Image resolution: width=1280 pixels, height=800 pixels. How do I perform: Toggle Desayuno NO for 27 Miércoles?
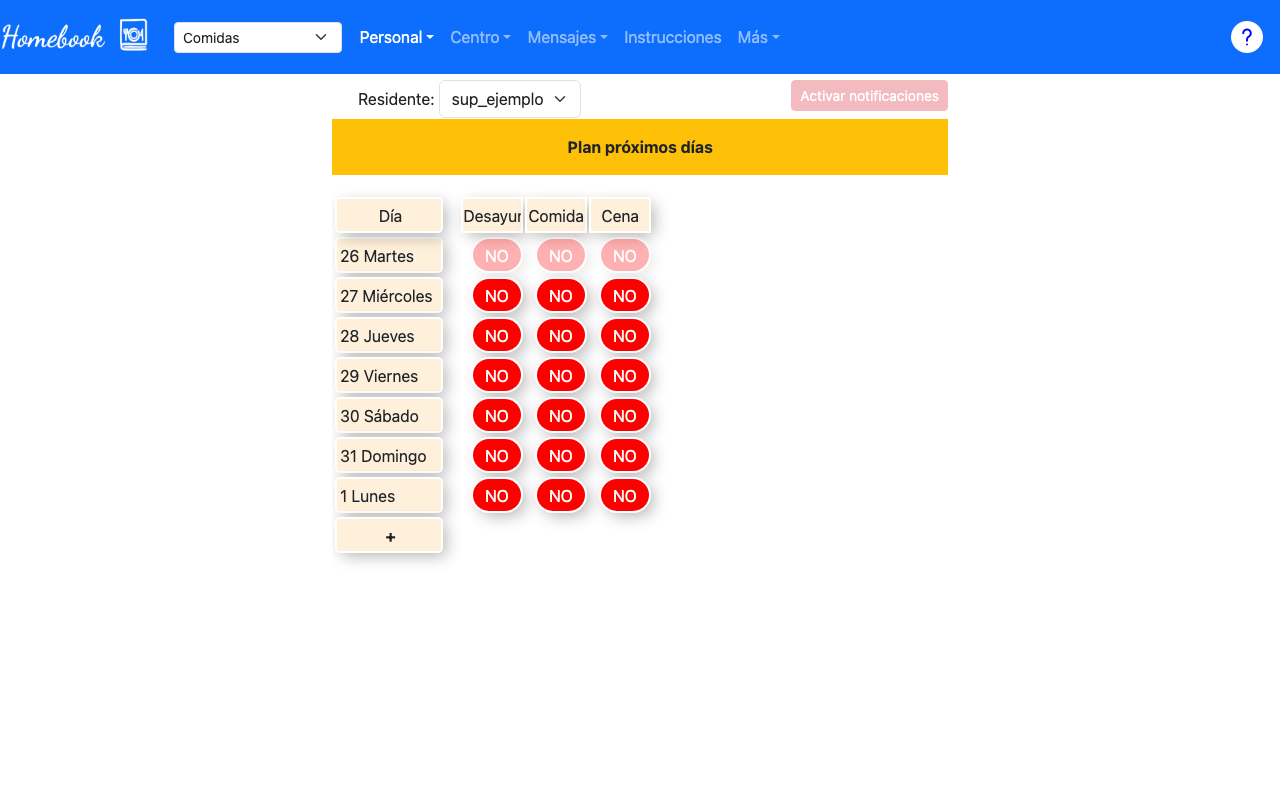pyautogui.click(x=497, y=296)
